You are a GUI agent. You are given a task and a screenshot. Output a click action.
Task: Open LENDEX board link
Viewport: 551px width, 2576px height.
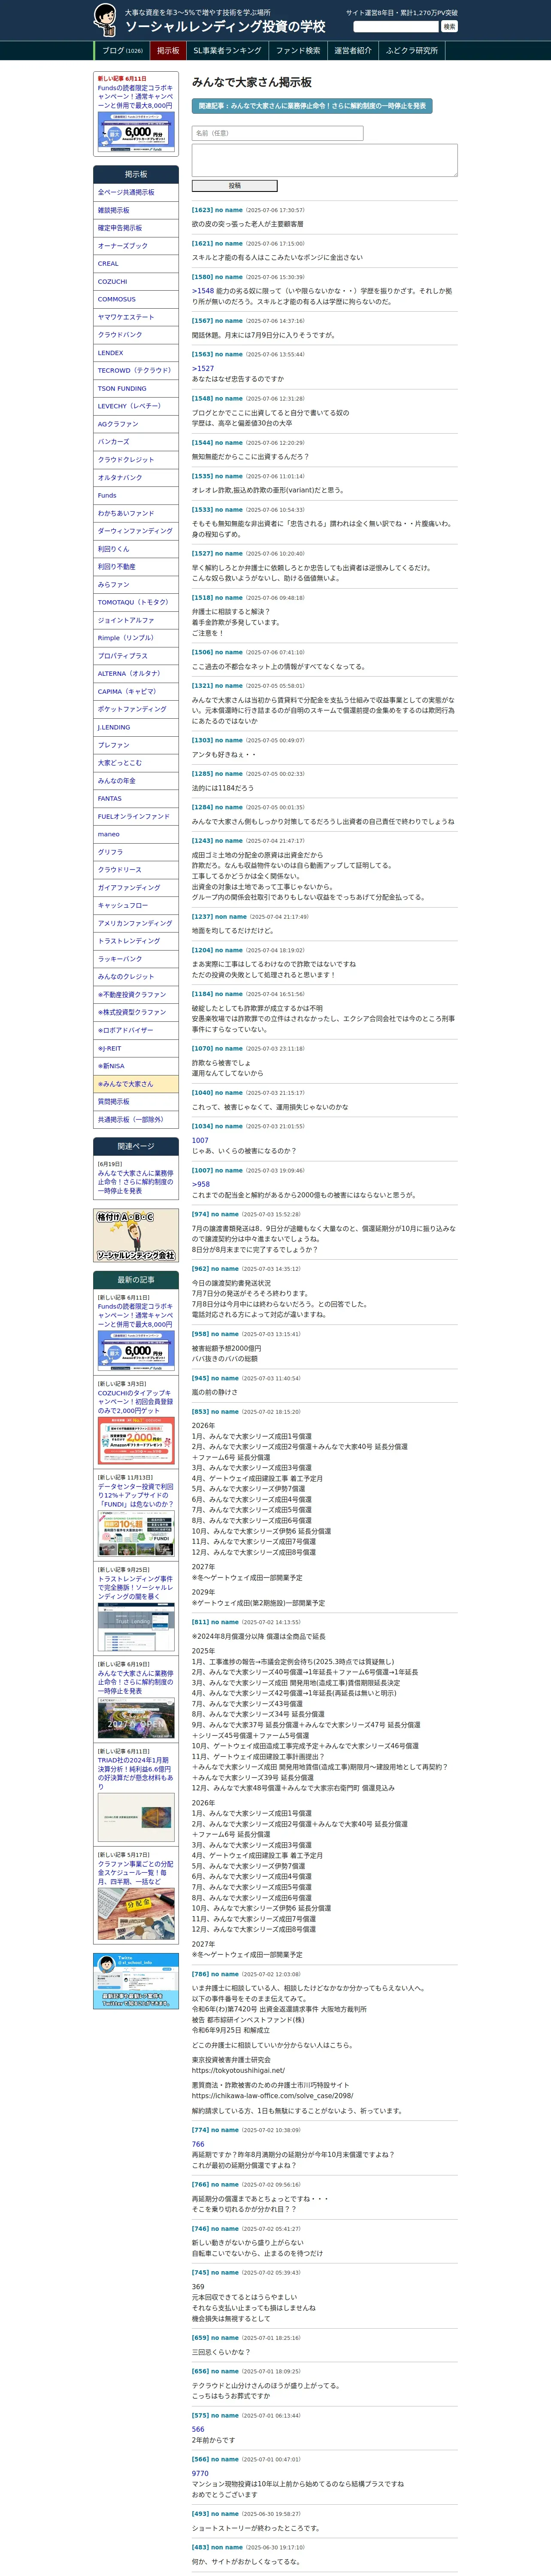[136, 353]
